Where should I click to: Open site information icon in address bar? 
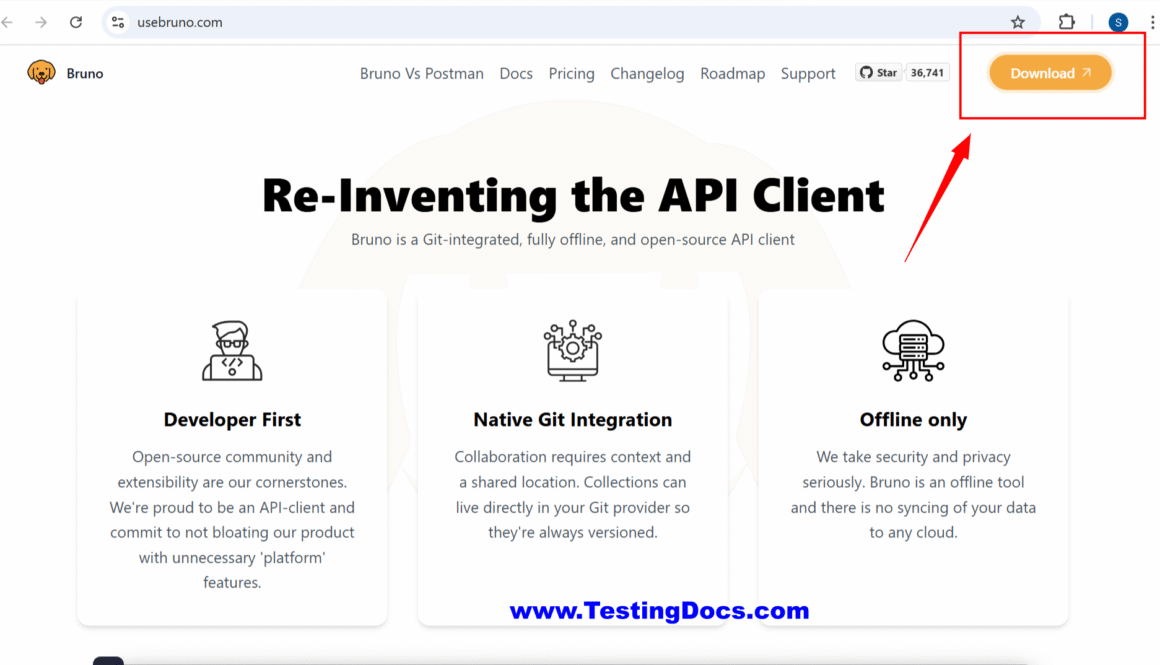coord(118,22)
